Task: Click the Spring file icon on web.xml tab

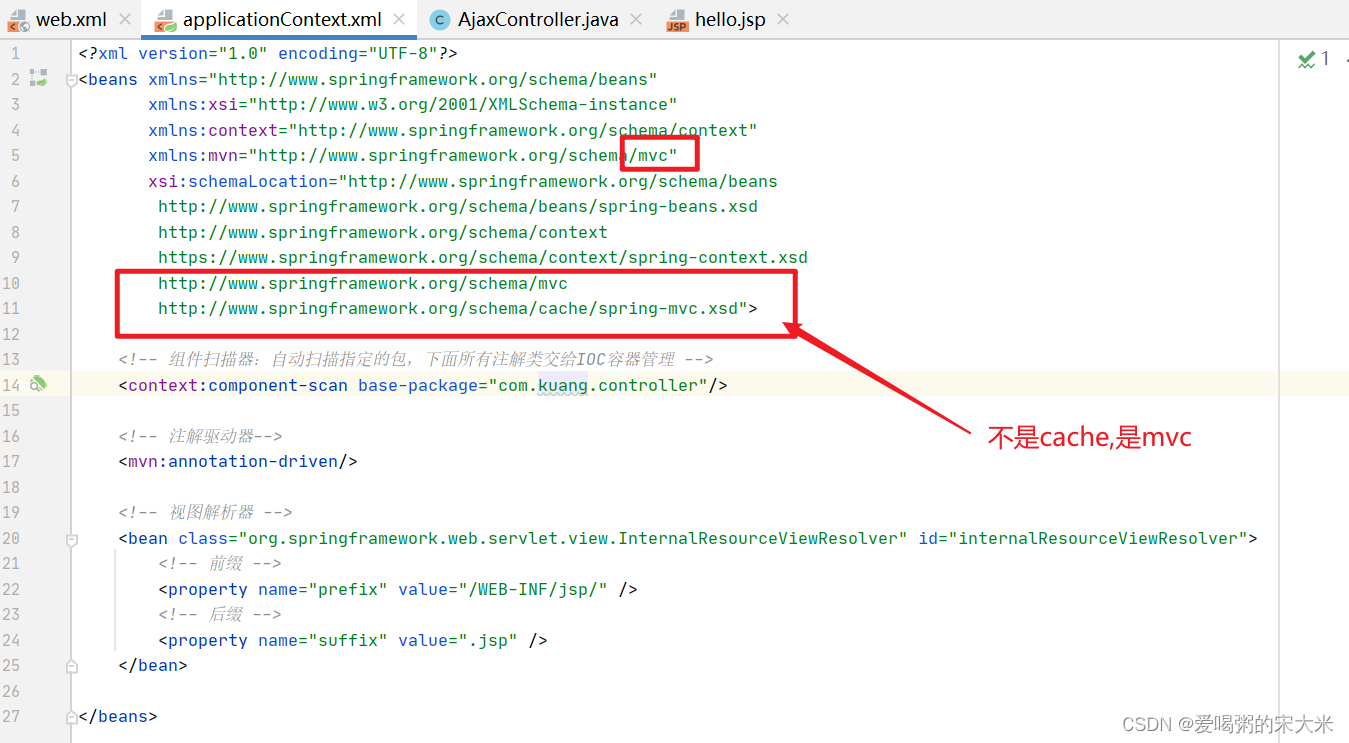Action: pyautogui.click(x=18, y=18)
